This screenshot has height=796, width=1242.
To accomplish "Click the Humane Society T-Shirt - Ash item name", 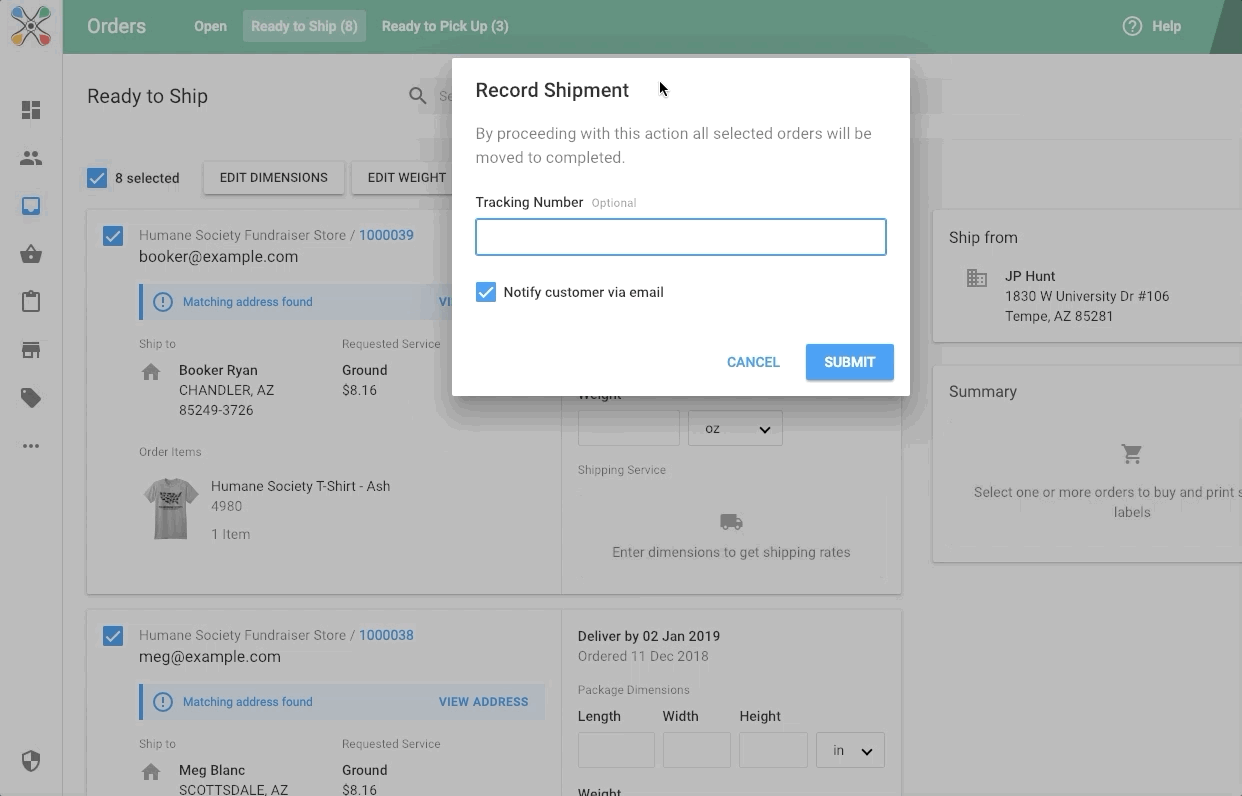I will click(x=301, y=486).
